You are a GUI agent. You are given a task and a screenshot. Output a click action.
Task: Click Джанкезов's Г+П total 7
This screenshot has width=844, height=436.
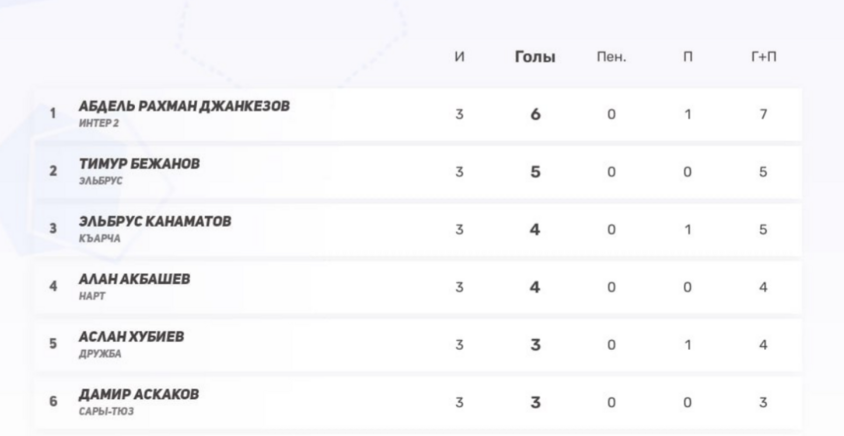coord(763,114)
